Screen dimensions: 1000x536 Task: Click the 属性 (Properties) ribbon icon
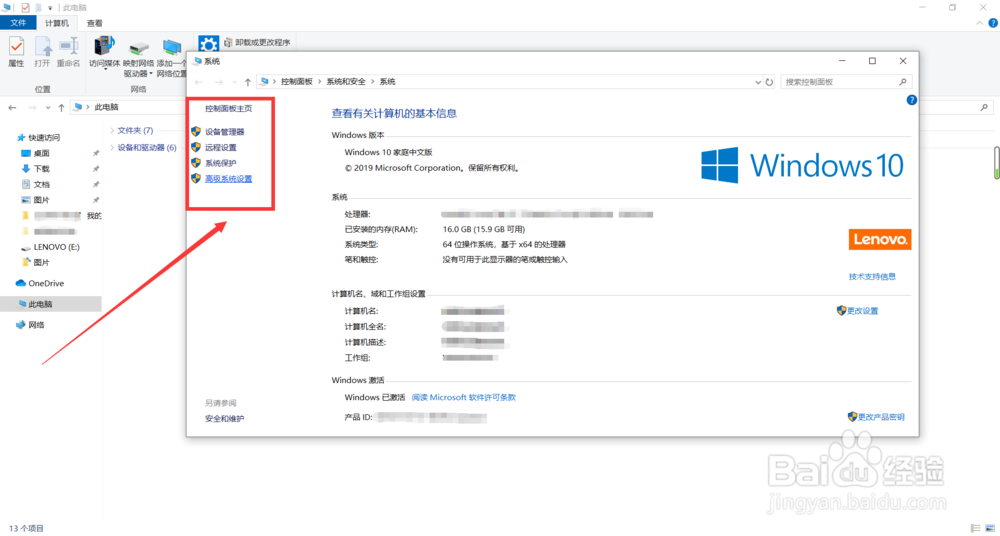point(16,52)
